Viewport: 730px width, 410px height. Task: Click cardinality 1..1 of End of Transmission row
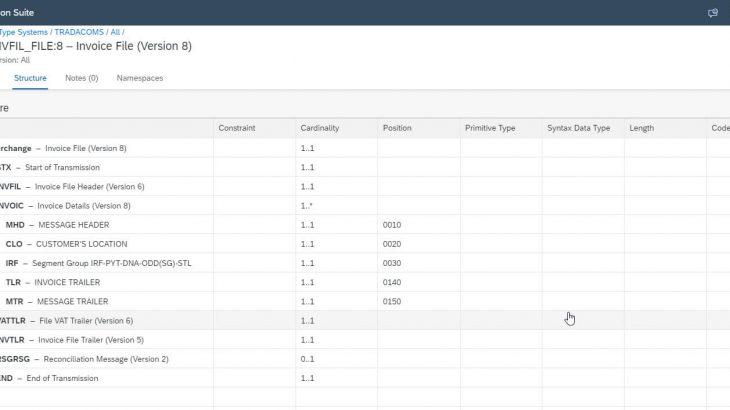click(307, 378)
